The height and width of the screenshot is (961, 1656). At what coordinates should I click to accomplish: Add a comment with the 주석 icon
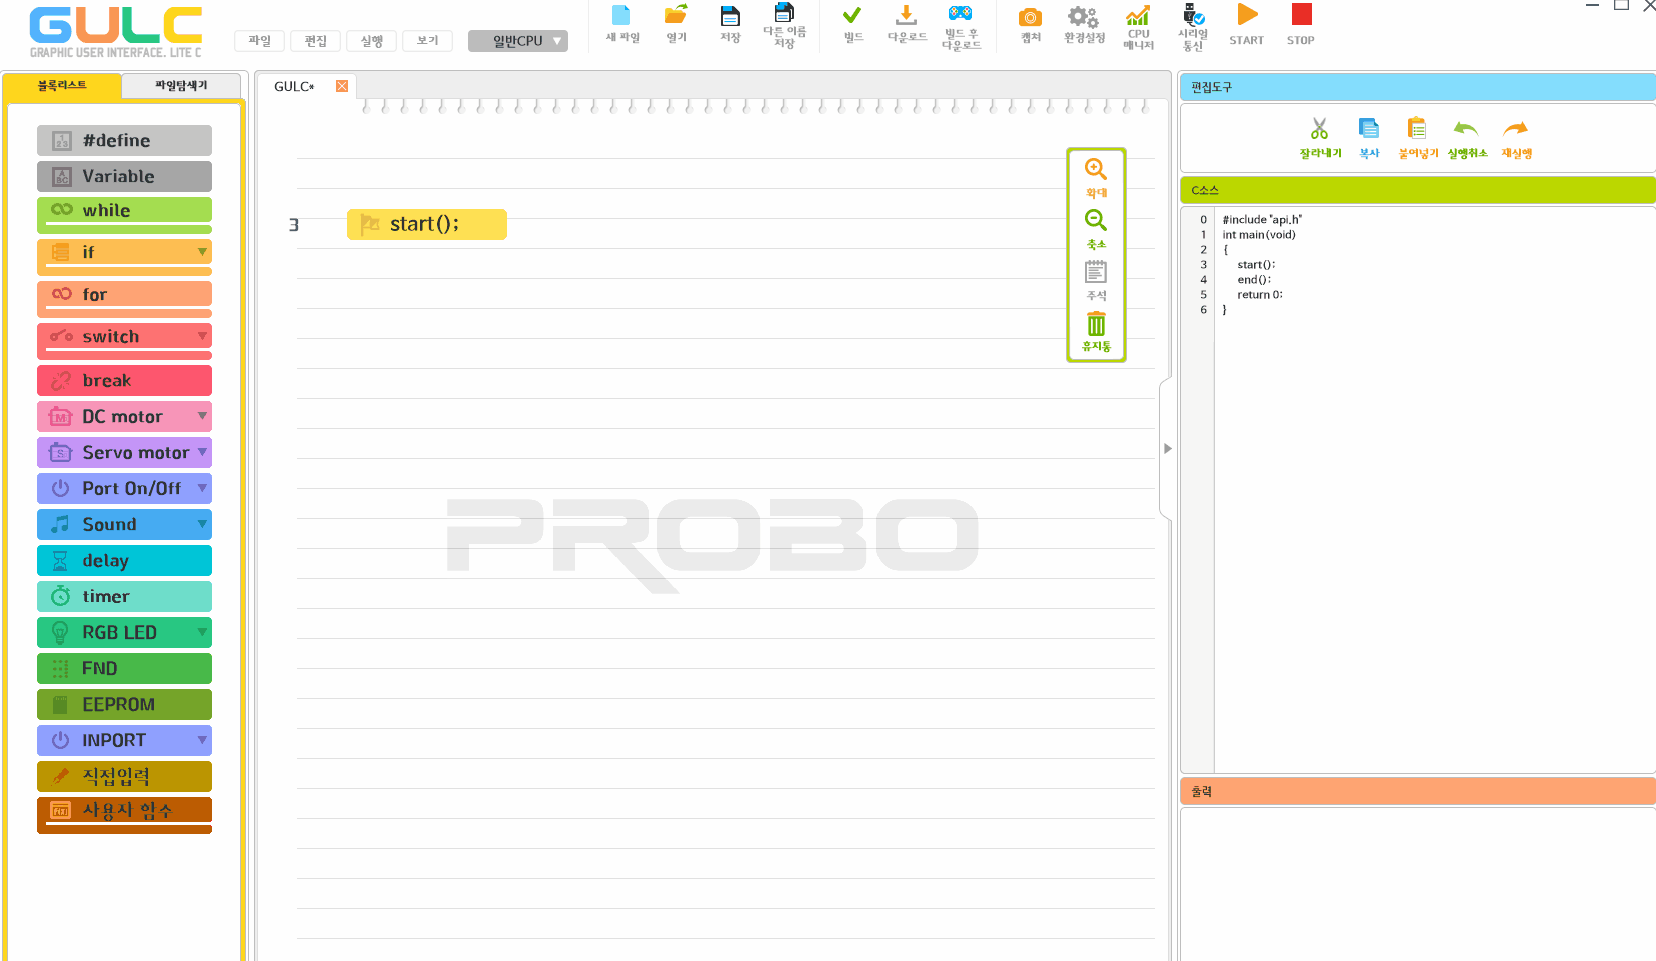point(1096,281)
